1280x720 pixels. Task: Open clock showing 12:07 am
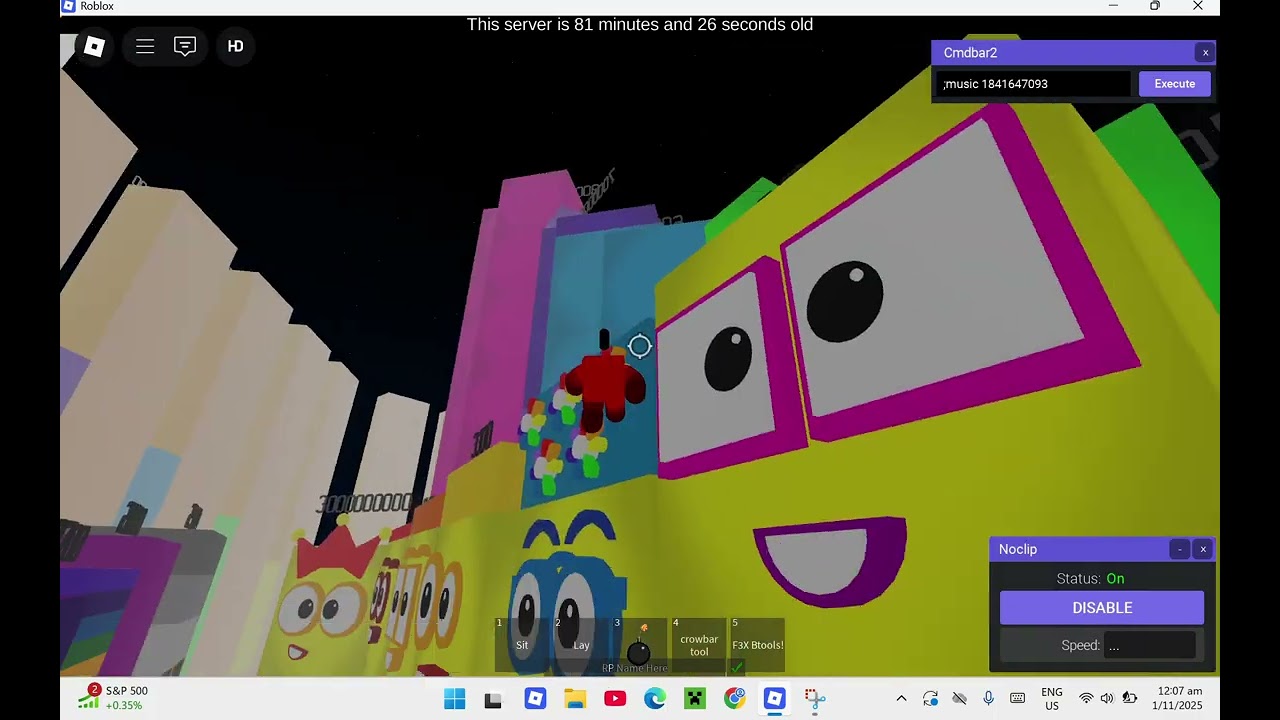point(1180,698)
